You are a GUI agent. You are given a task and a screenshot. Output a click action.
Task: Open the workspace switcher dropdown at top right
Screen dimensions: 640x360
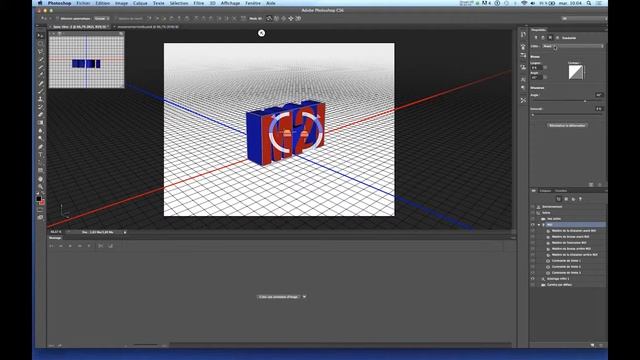tap(584, 18)
